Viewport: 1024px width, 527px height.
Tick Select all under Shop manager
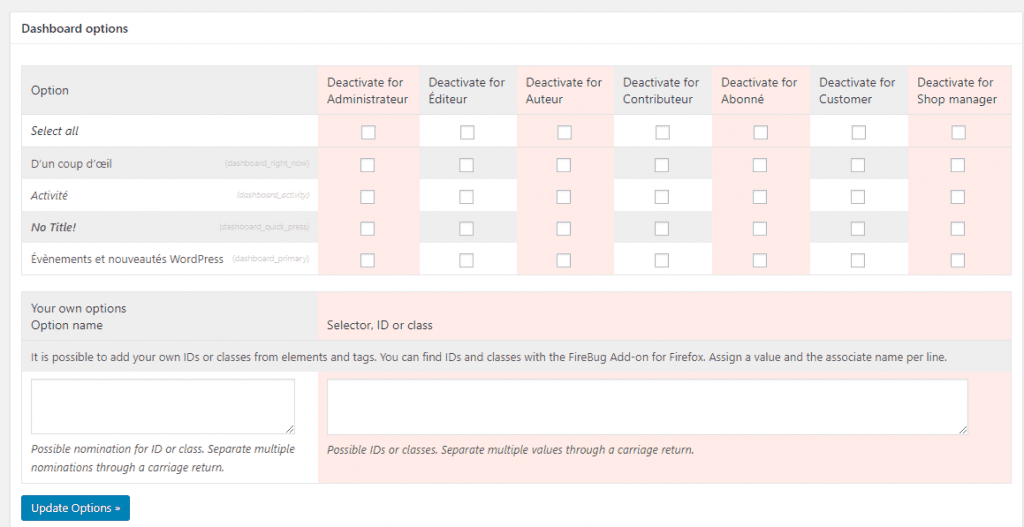pyautogui.click(x=958, y=132)
